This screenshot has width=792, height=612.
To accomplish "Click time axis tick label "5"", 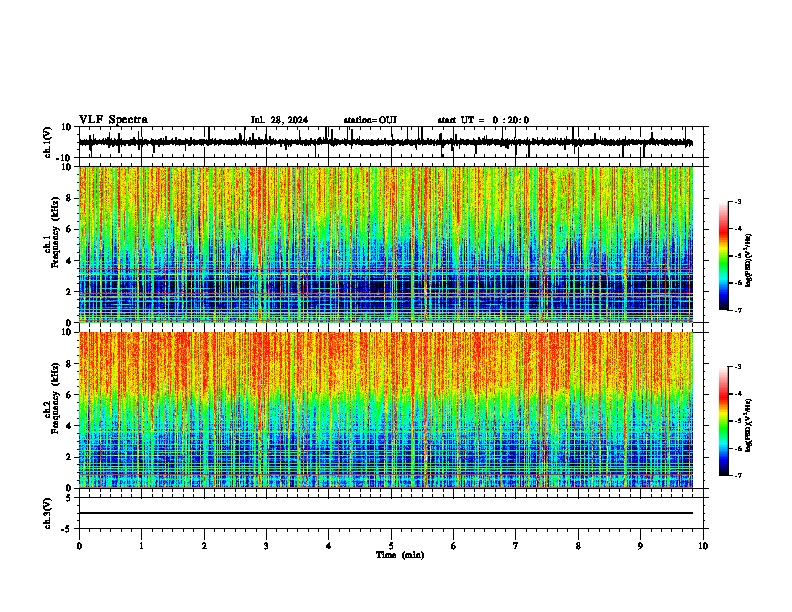I will coord(391,546).
